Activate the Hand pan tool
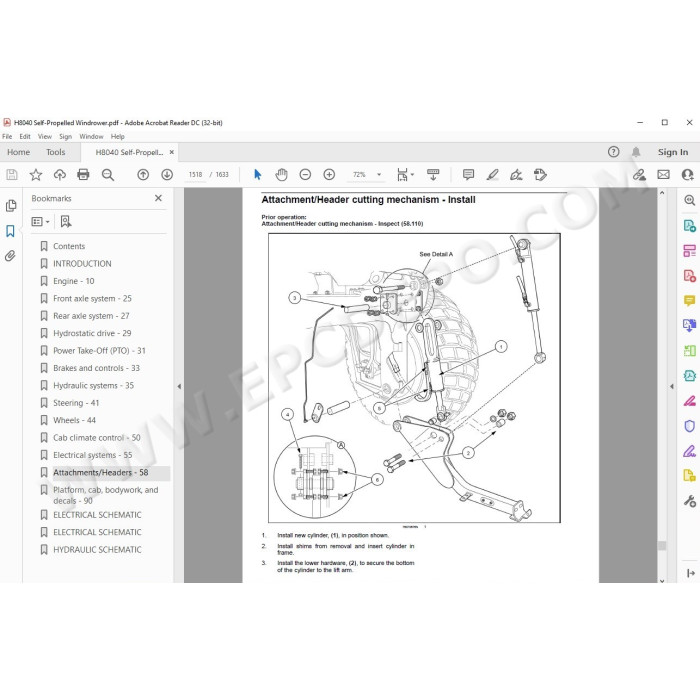700x700 pixels. [281, 175]
